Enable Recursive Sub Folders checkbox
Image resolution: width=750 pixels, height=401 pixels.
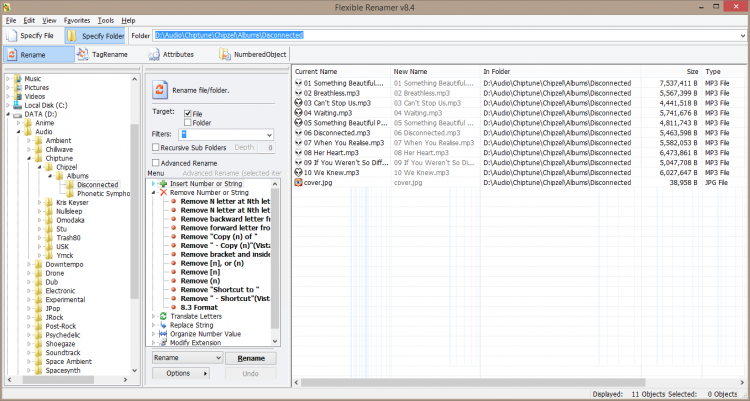155,147
